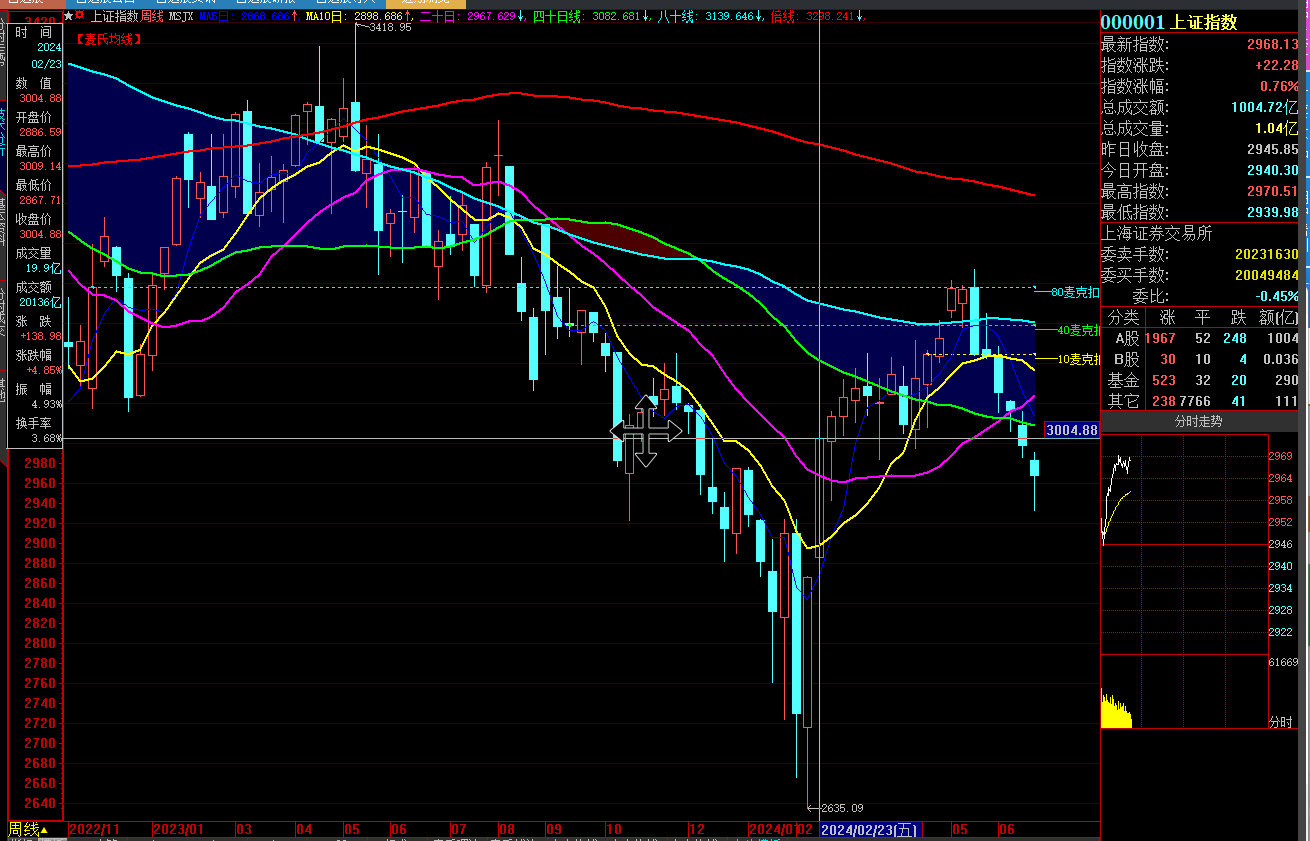Click the 000001 上证指数 title in side panel
1310x841 pixels.
point(1169,22)
